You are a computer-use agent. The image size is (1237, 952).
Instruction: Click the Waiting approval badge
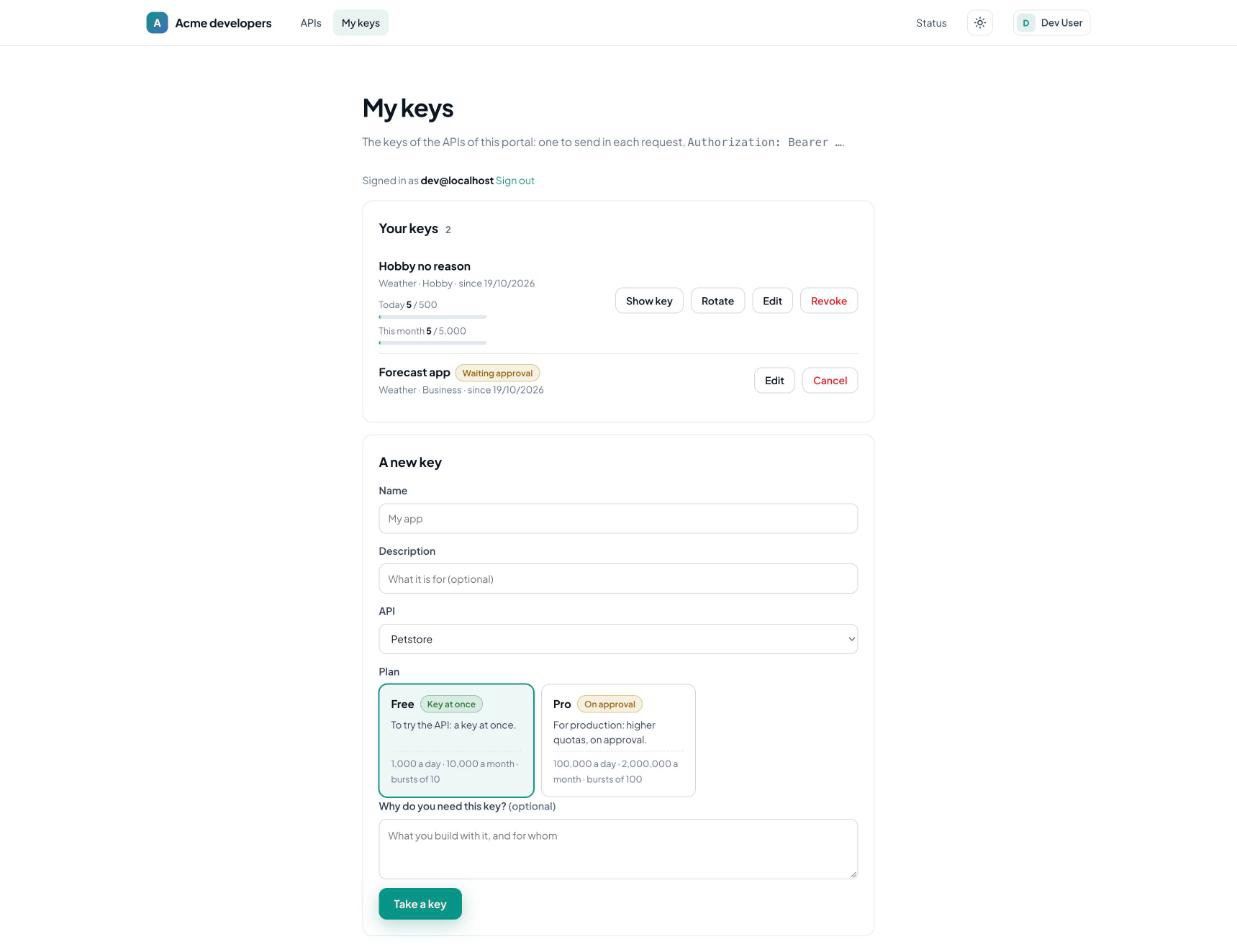point(497,373)
